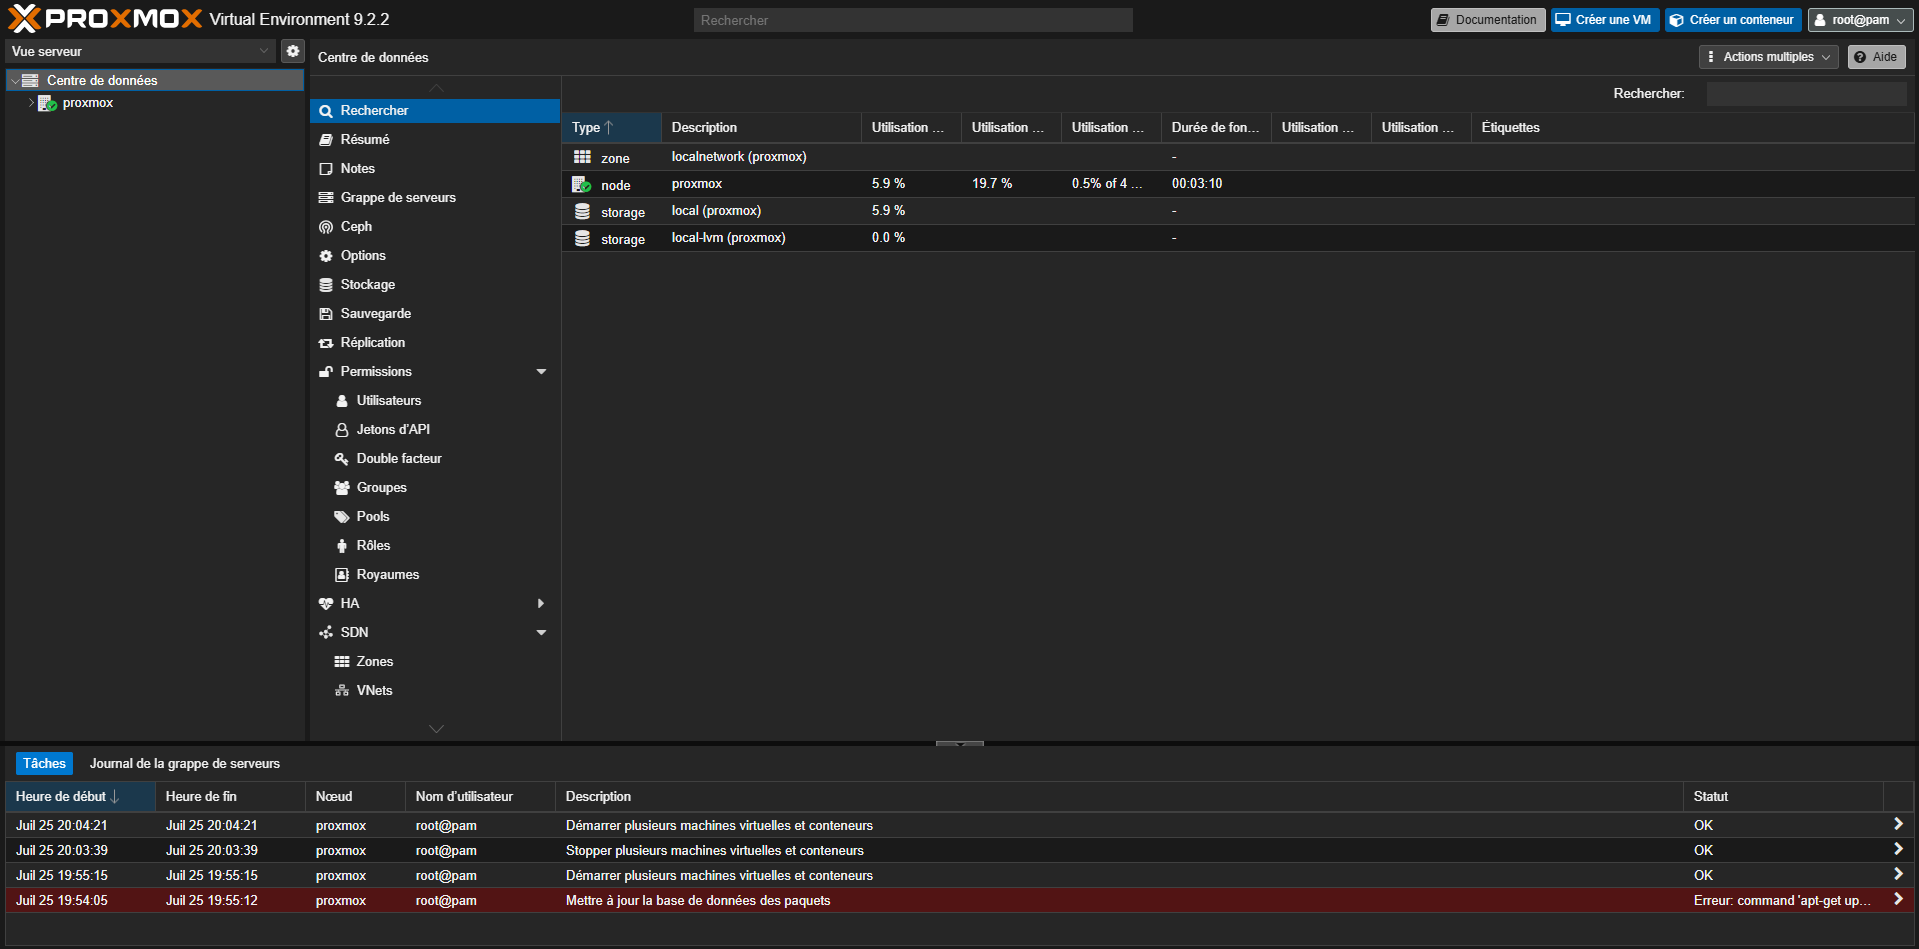Click the Grappe de serveurs icon
The height and width of the screenshot is (949, 1919).
326,197
